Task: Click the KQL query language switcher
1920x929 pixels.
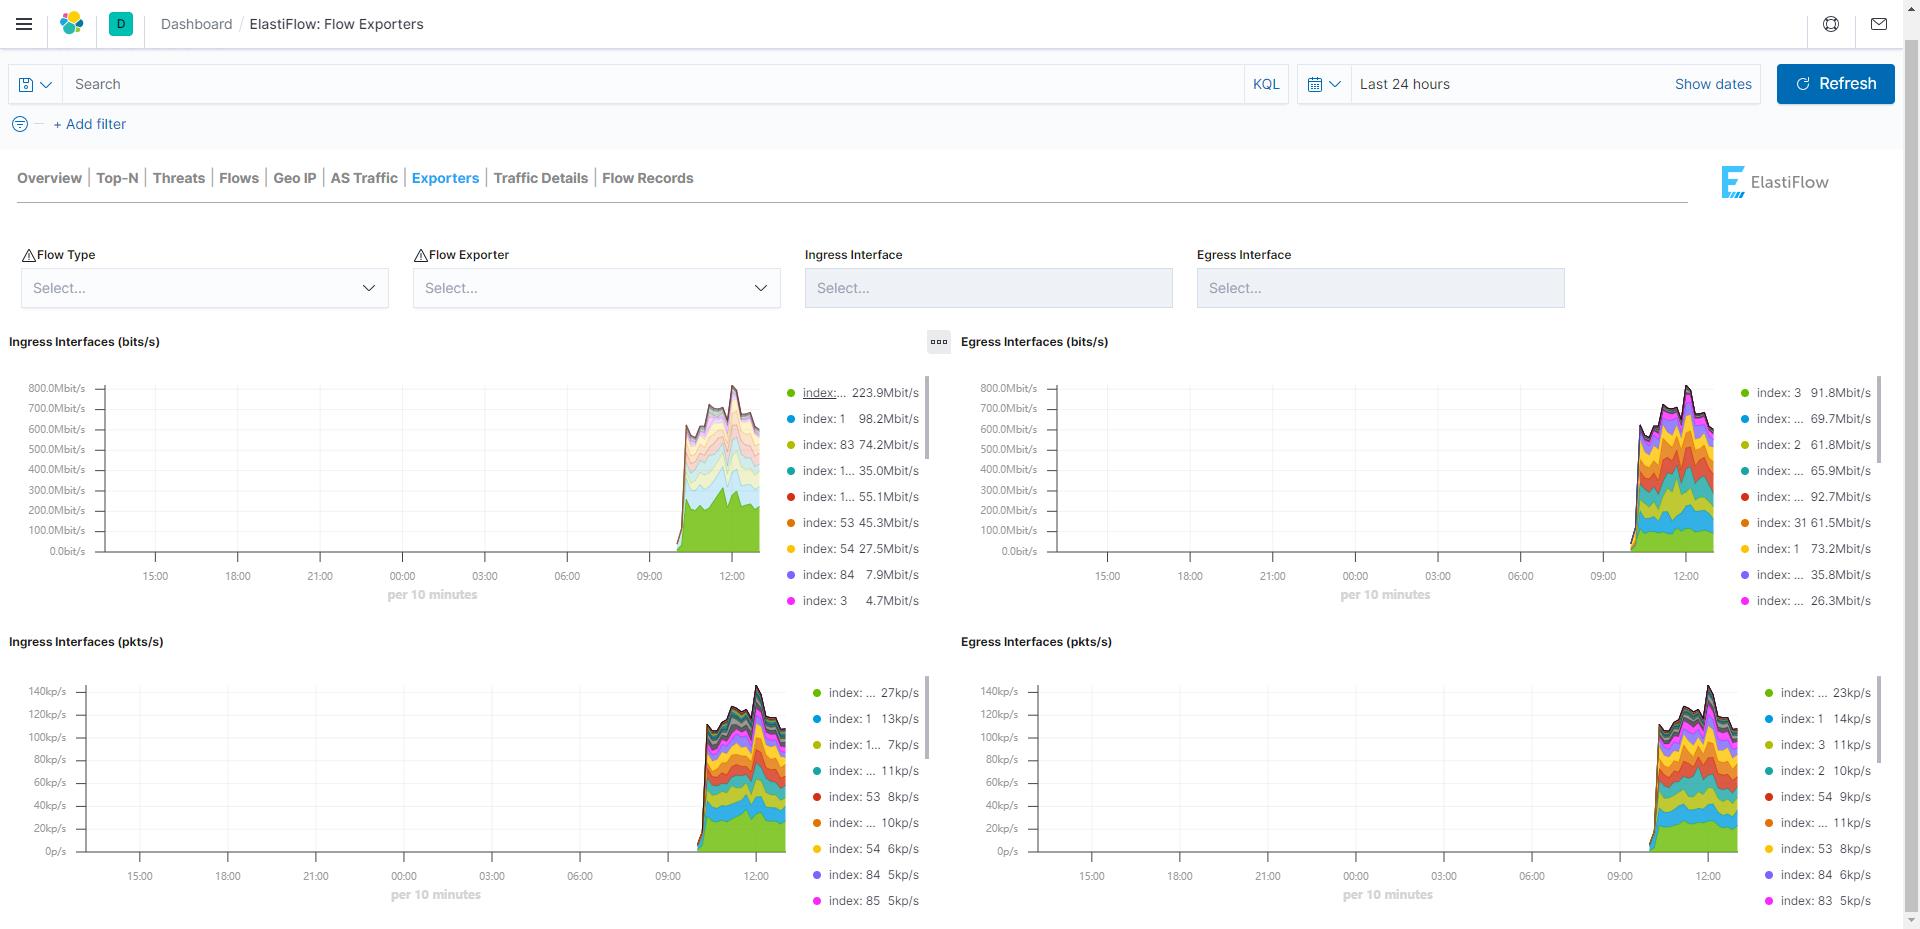Action: click(1266, 84)
